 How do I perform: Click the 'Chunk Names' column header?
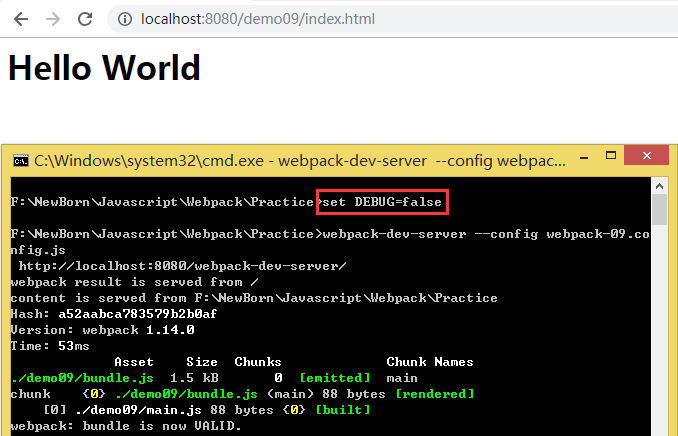(430, 362)
